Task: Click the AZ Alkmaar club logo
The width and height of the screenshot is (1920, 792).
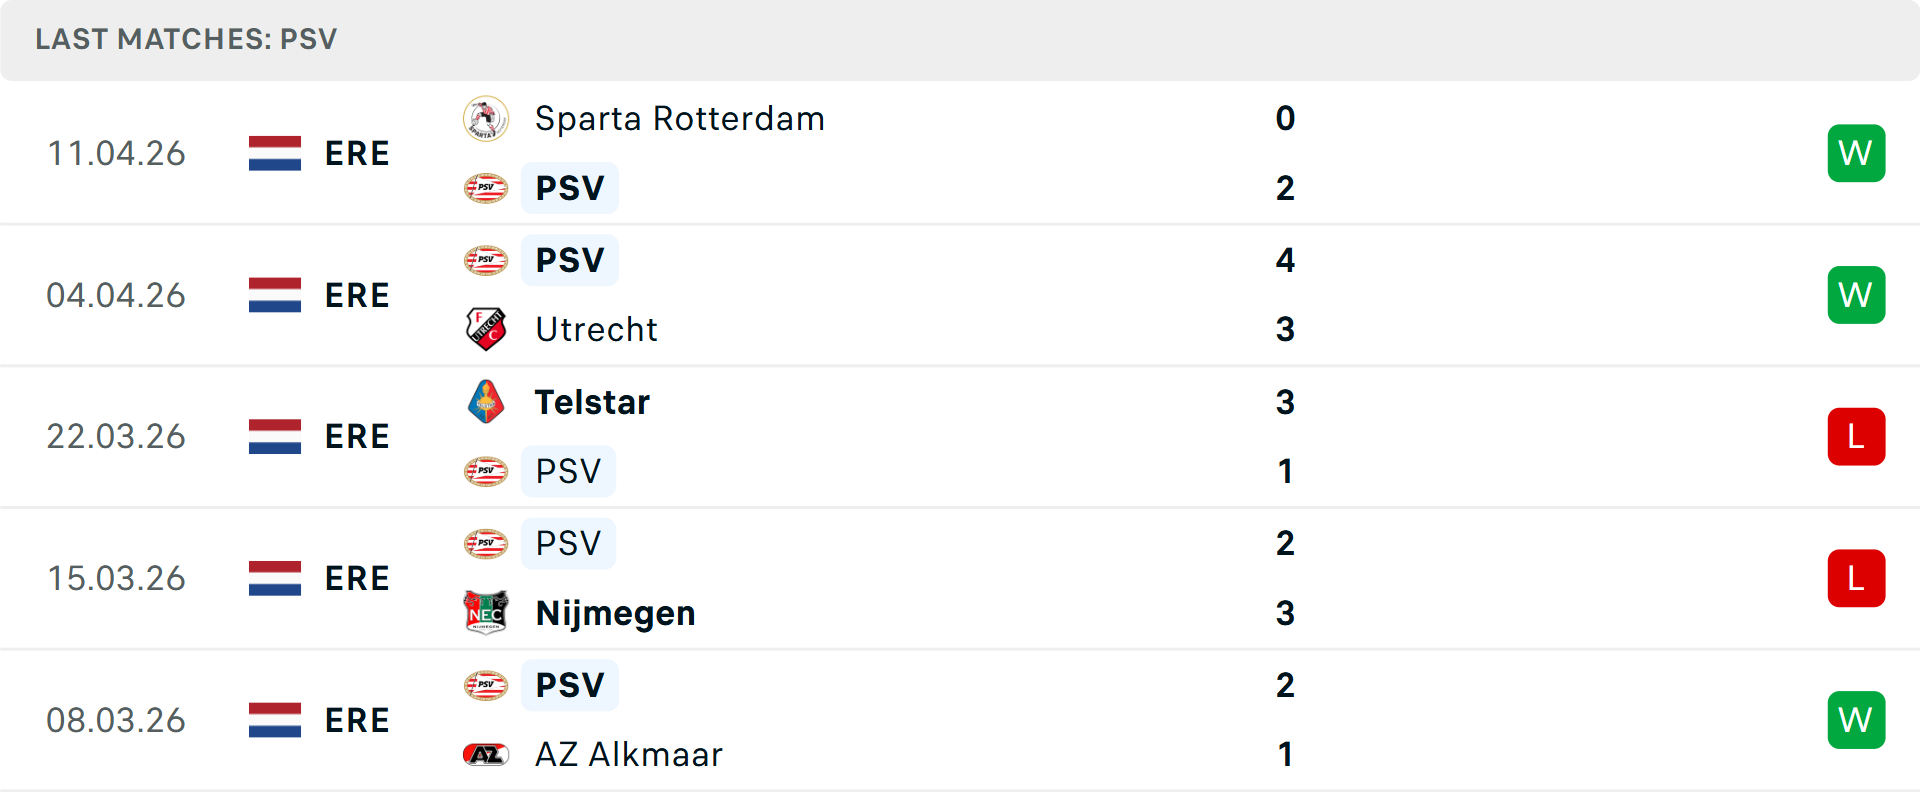Action: click(486, 754)
